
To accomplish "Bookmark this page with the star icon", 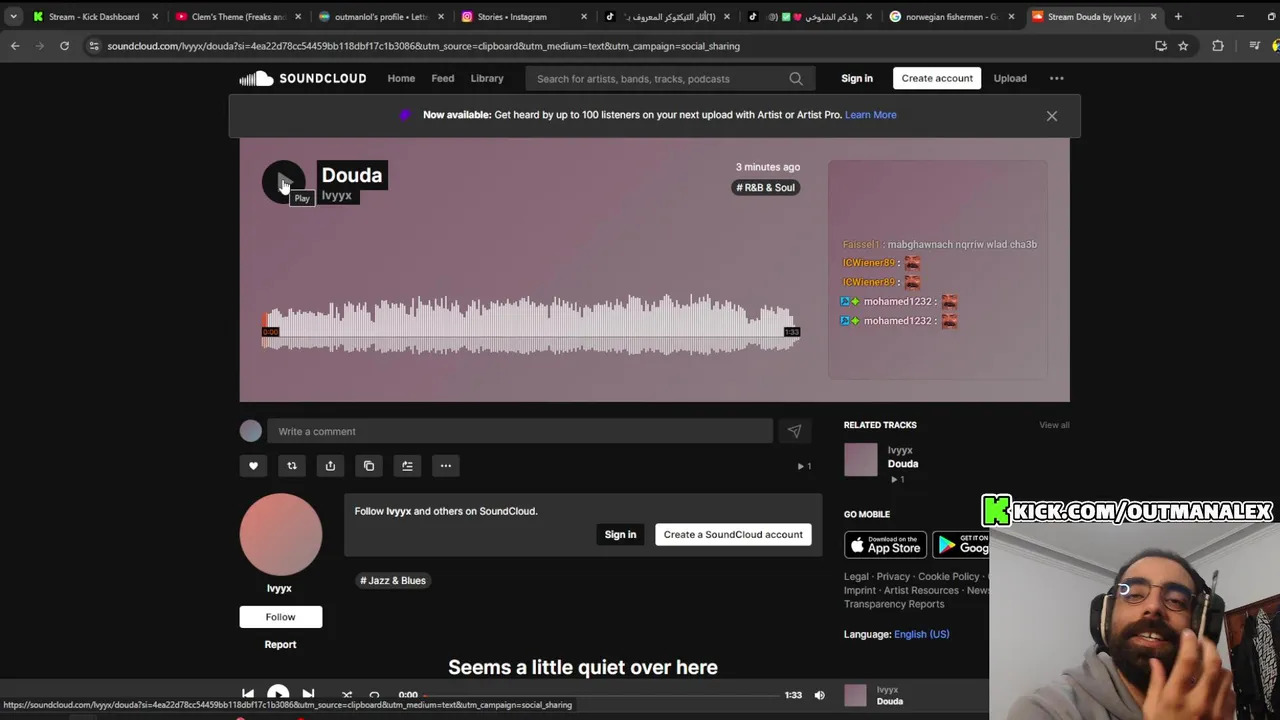I will pos(1183,46).
